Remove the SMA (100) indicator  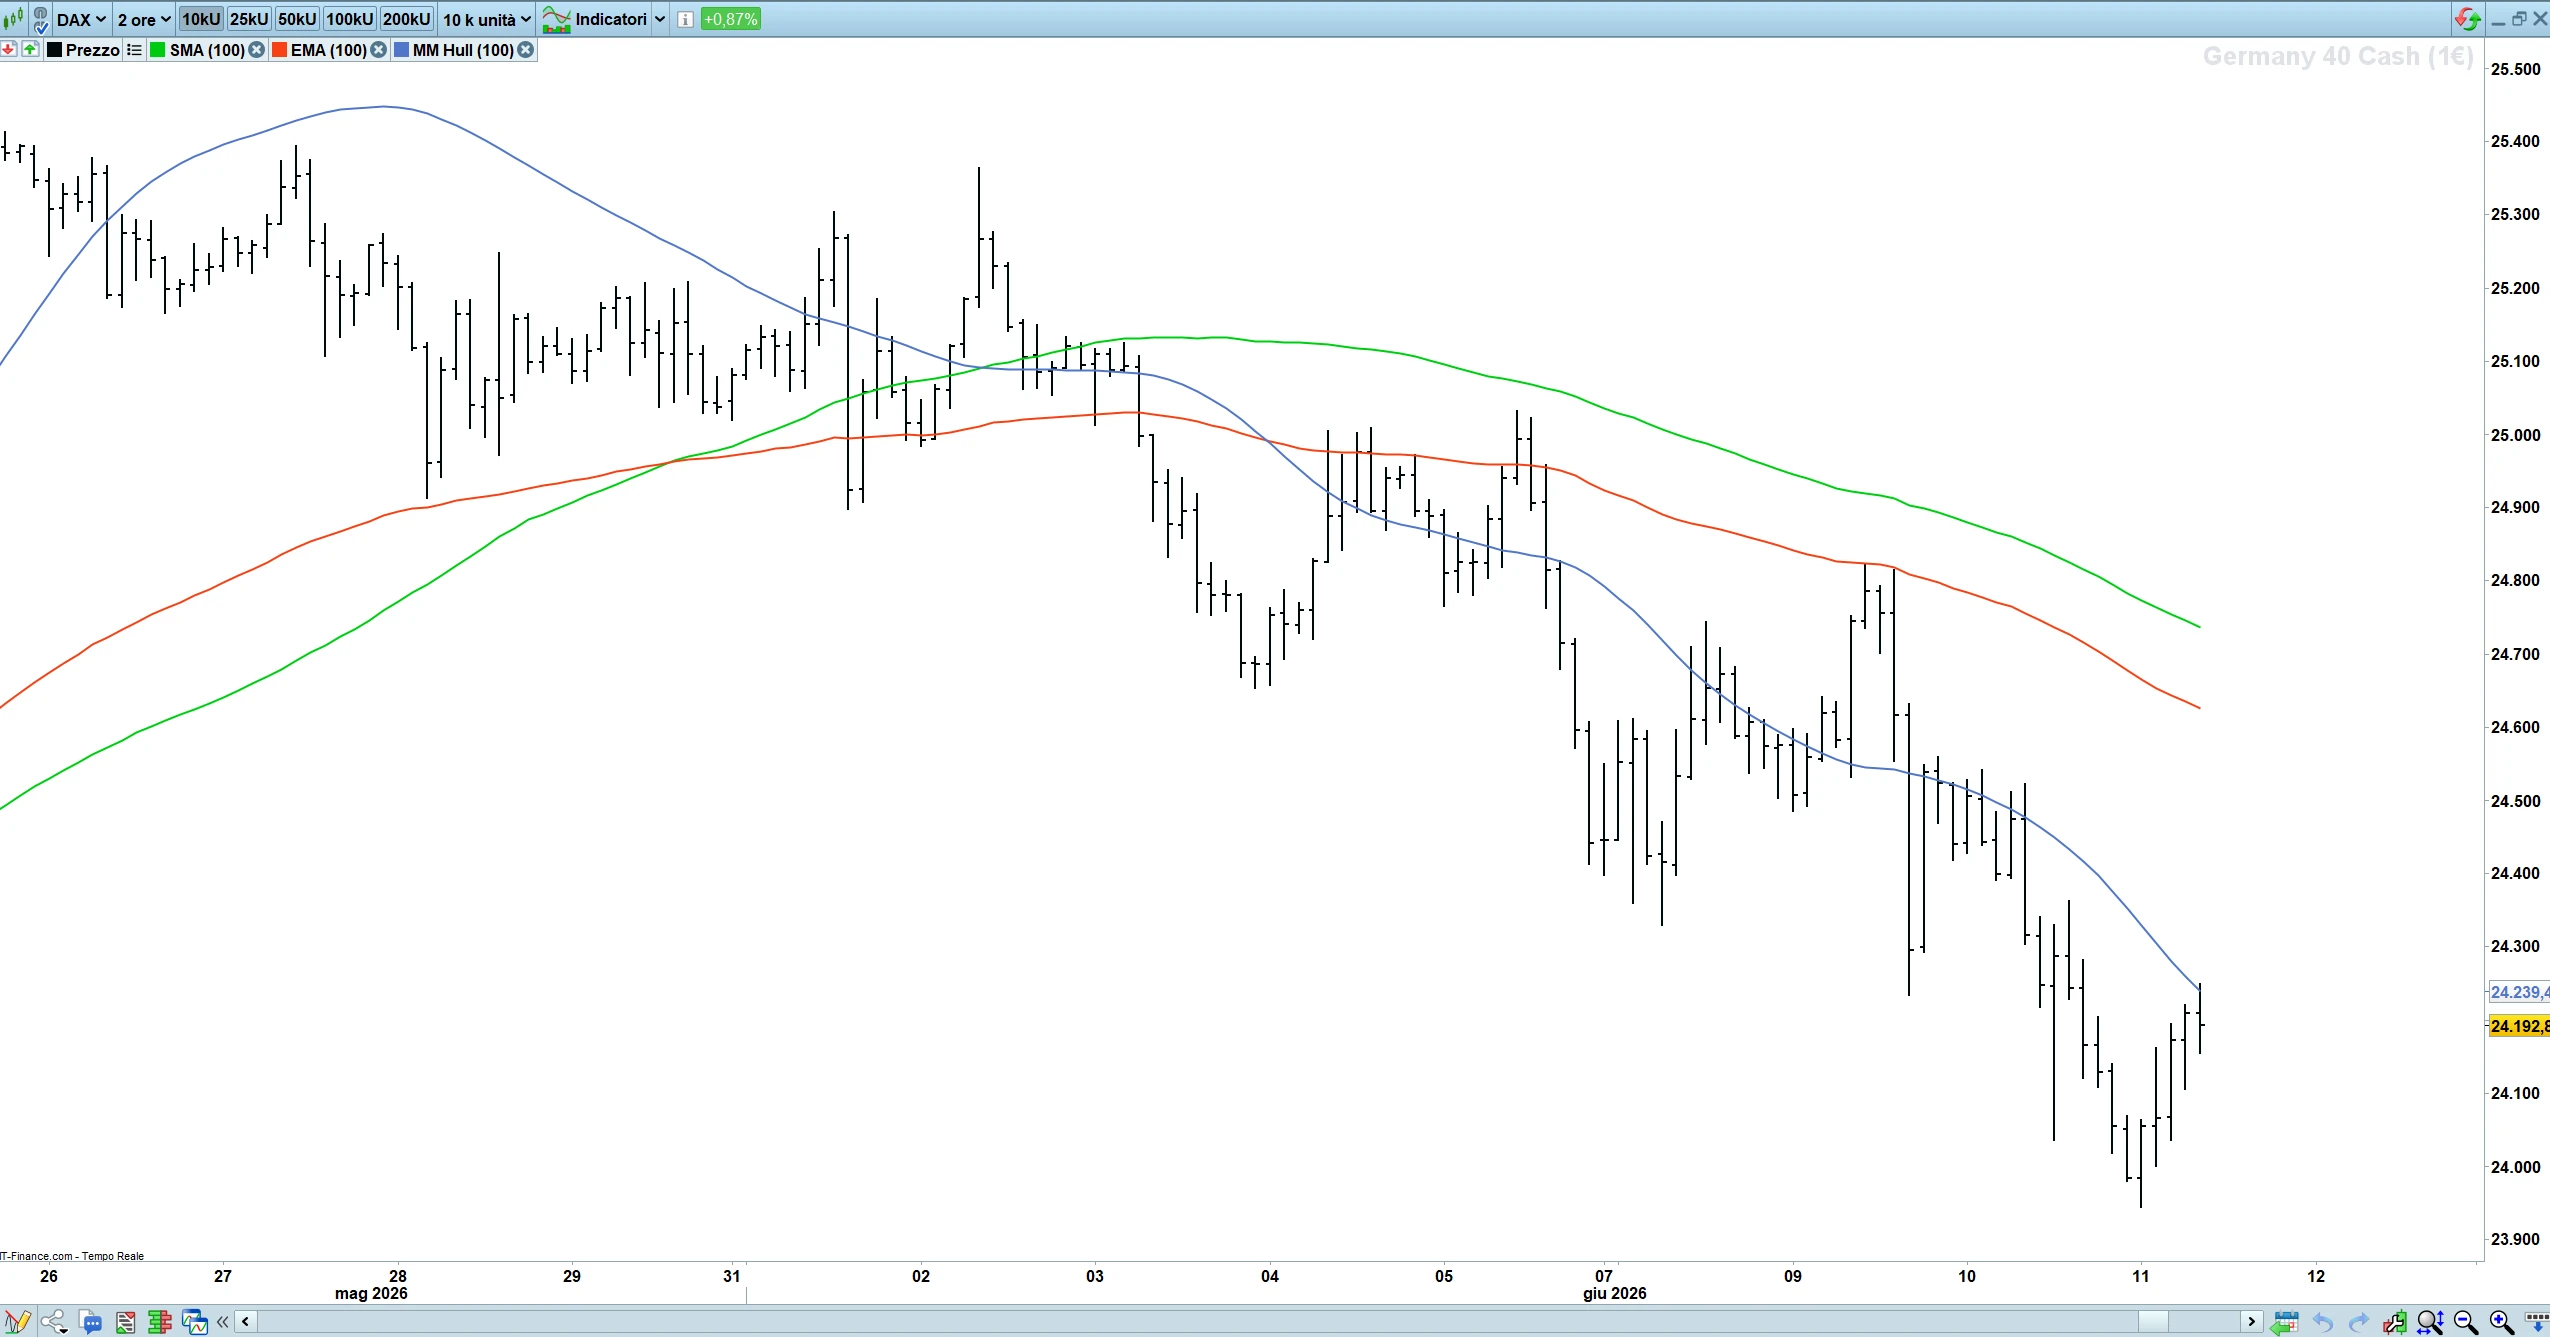[x=257, y=50]
